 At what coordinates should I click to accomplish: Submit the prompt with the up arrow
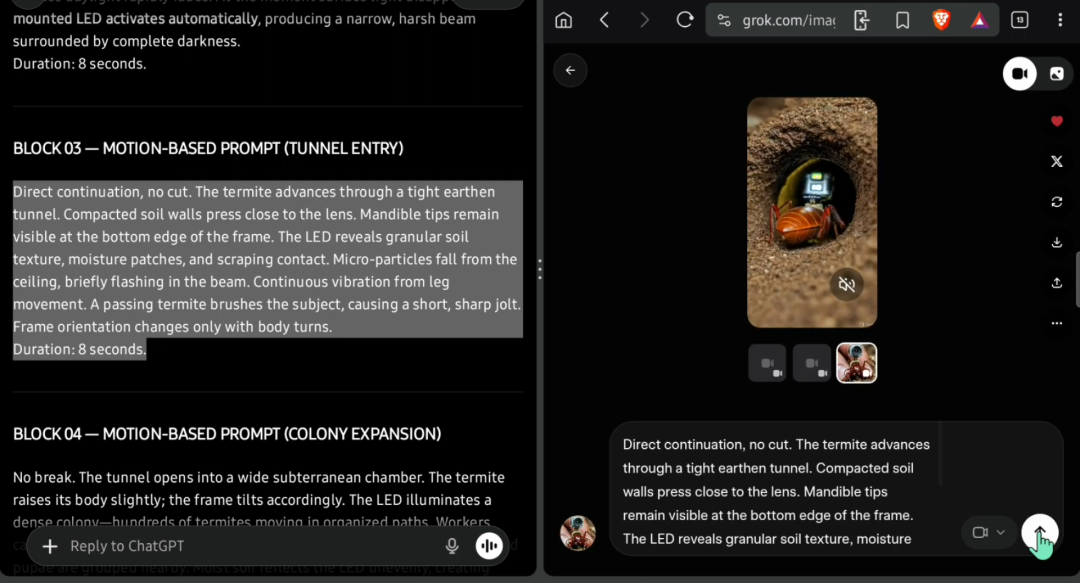pos(1039,532)
